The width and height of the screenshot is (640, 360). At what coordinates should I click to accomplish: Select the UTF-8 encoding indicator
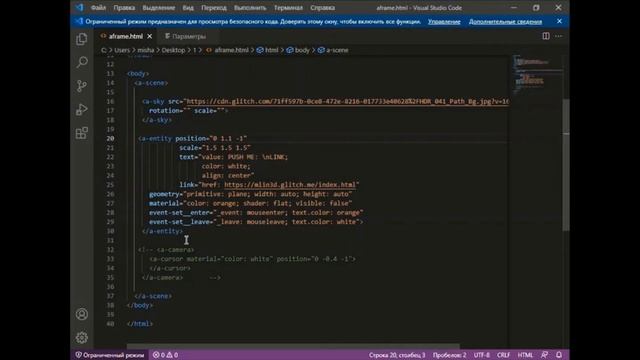coord(482,355)
